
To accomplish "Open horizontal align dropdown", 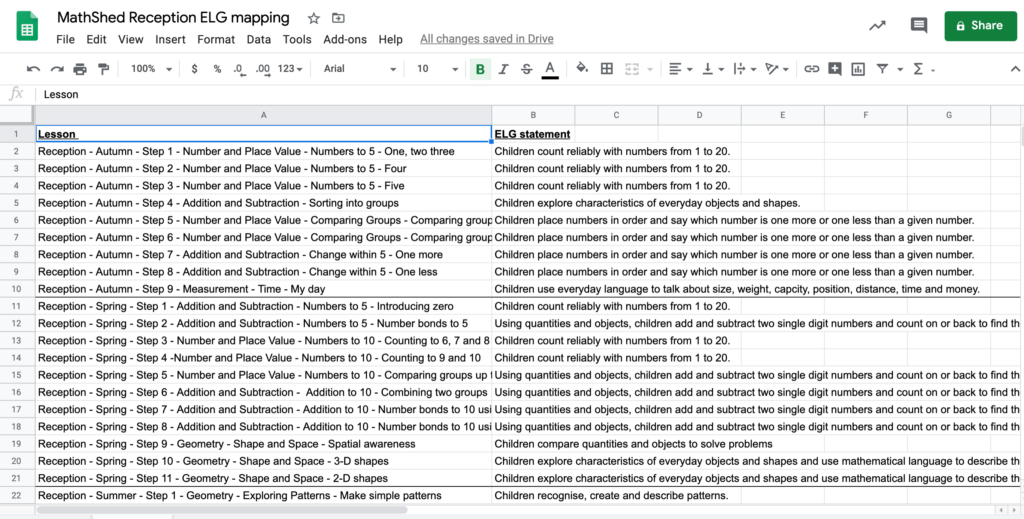I will tap(680, 69).
